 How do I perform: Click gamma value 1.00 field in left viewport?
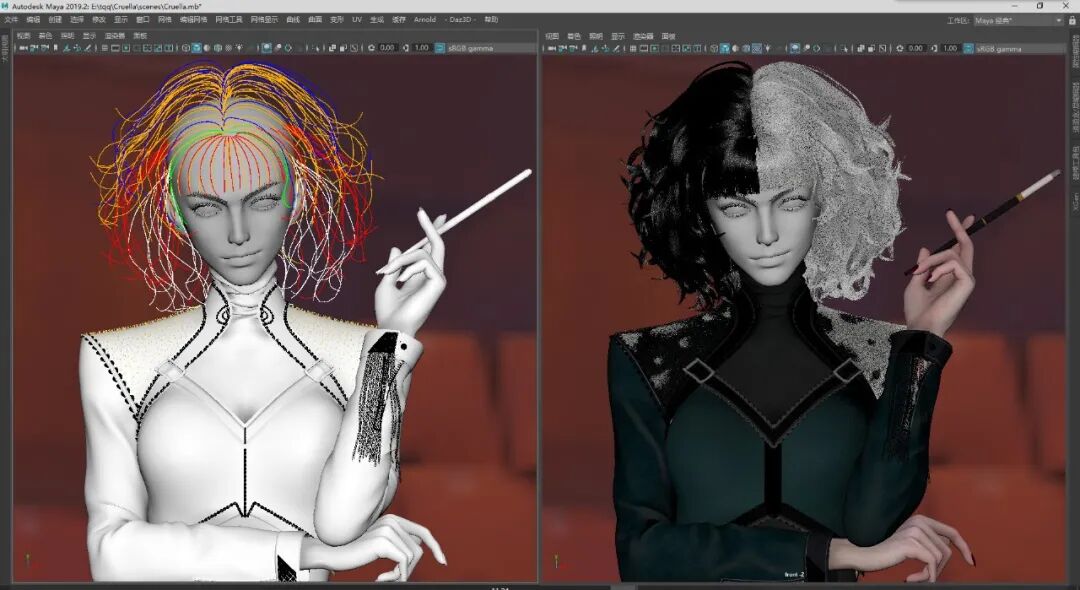click(422, 48)
